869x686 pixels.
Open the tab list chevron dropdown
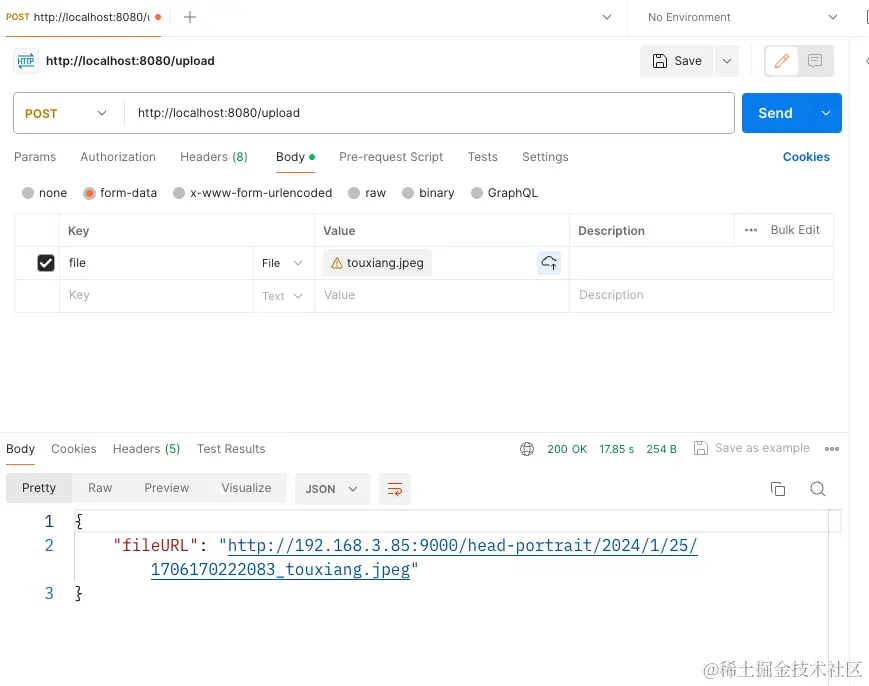tap(607, 17)
